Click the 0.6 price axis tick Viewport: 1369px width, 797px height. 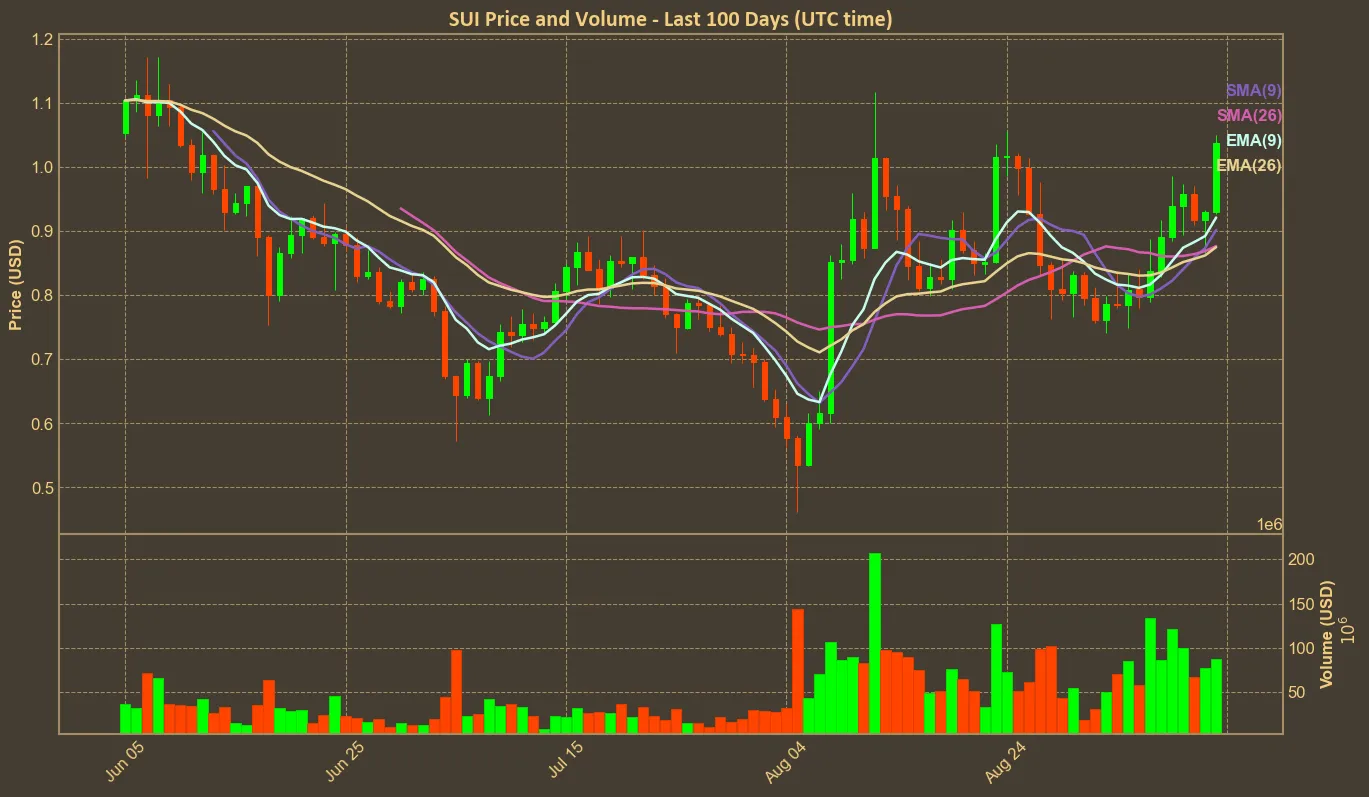pos(41,424)
